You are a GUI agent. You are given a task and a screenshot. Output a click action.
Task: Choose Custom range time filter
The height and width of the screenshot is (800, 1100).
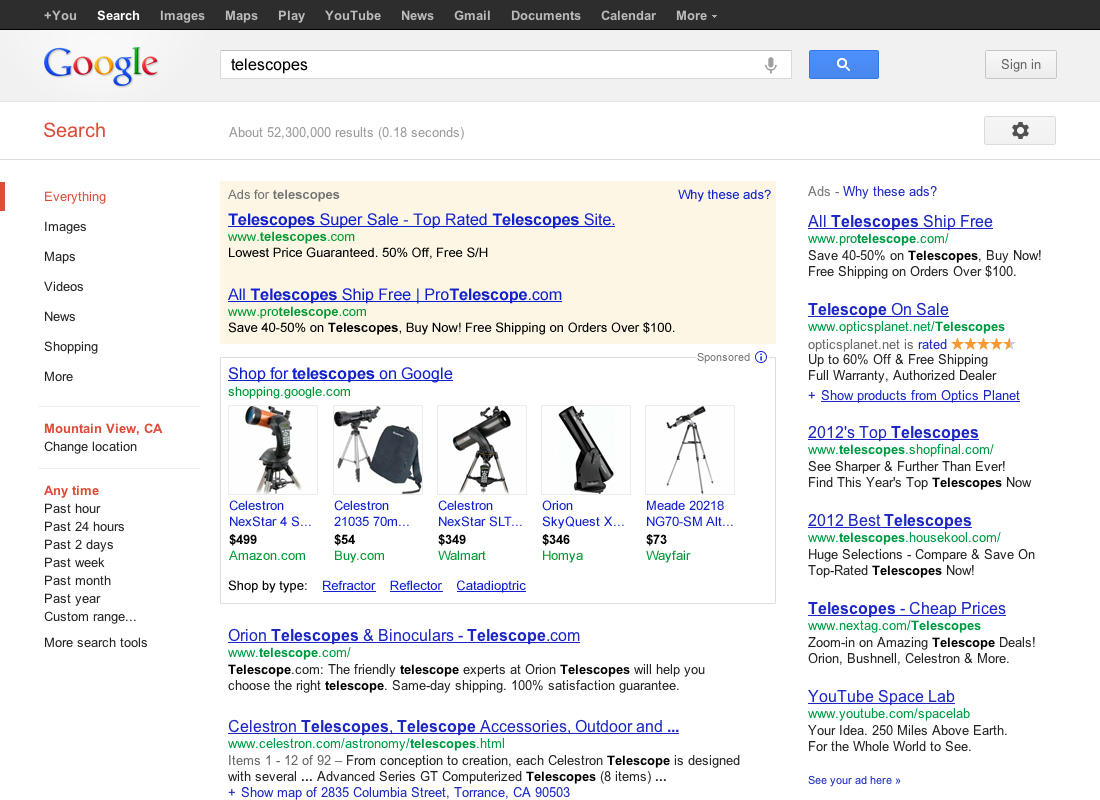(90, 617)
